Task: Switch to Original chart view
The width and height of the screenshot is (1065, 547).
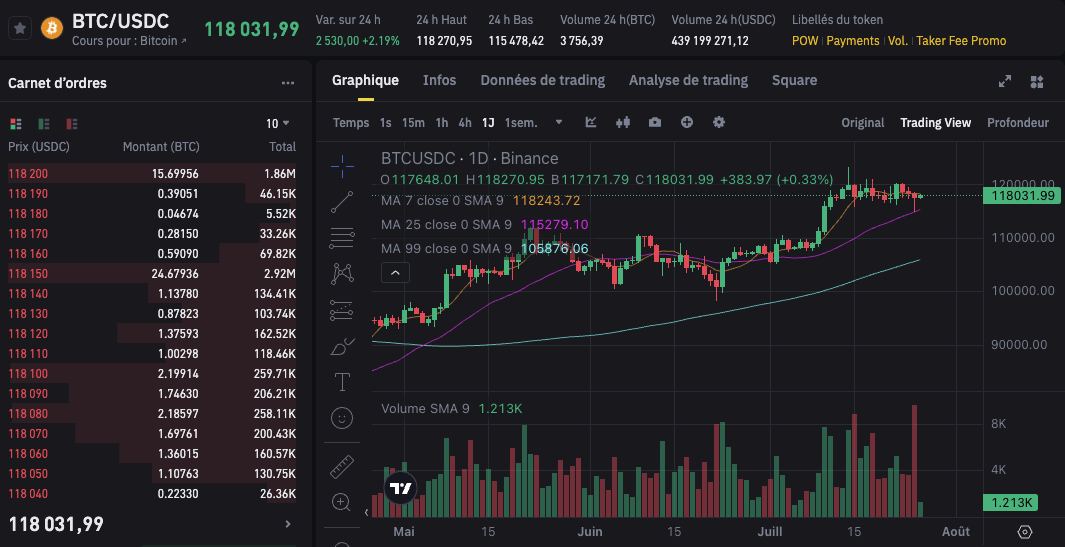Action: pyautogui.click(x=863, y=123)
